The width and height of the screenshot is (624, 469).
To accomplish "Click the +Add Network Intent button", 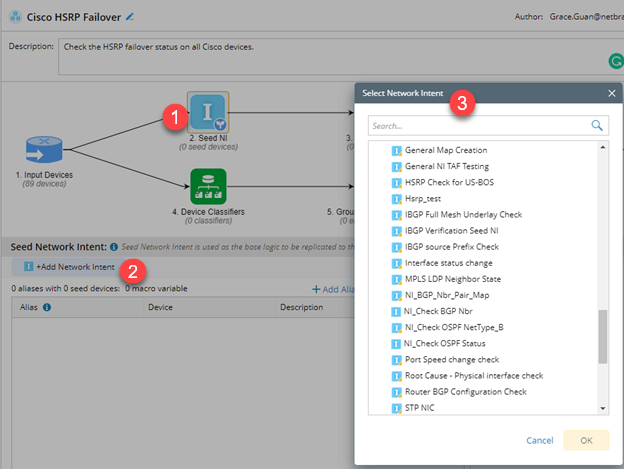I will coord(69,267).
